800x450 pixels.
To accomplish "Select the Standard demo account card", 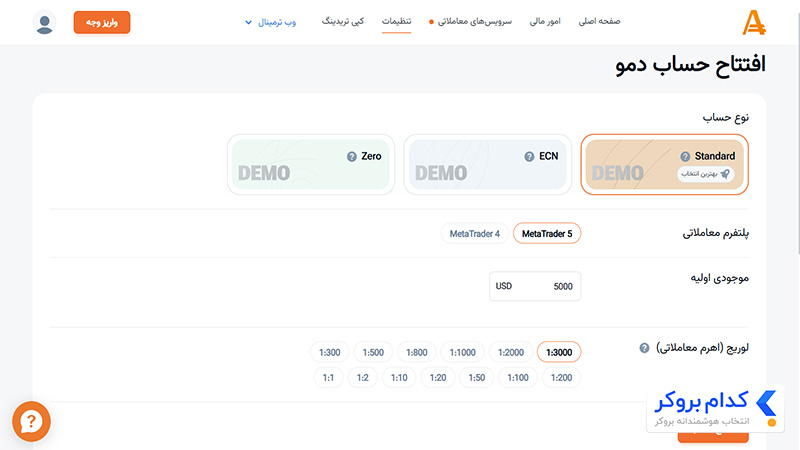I will 664,164.
